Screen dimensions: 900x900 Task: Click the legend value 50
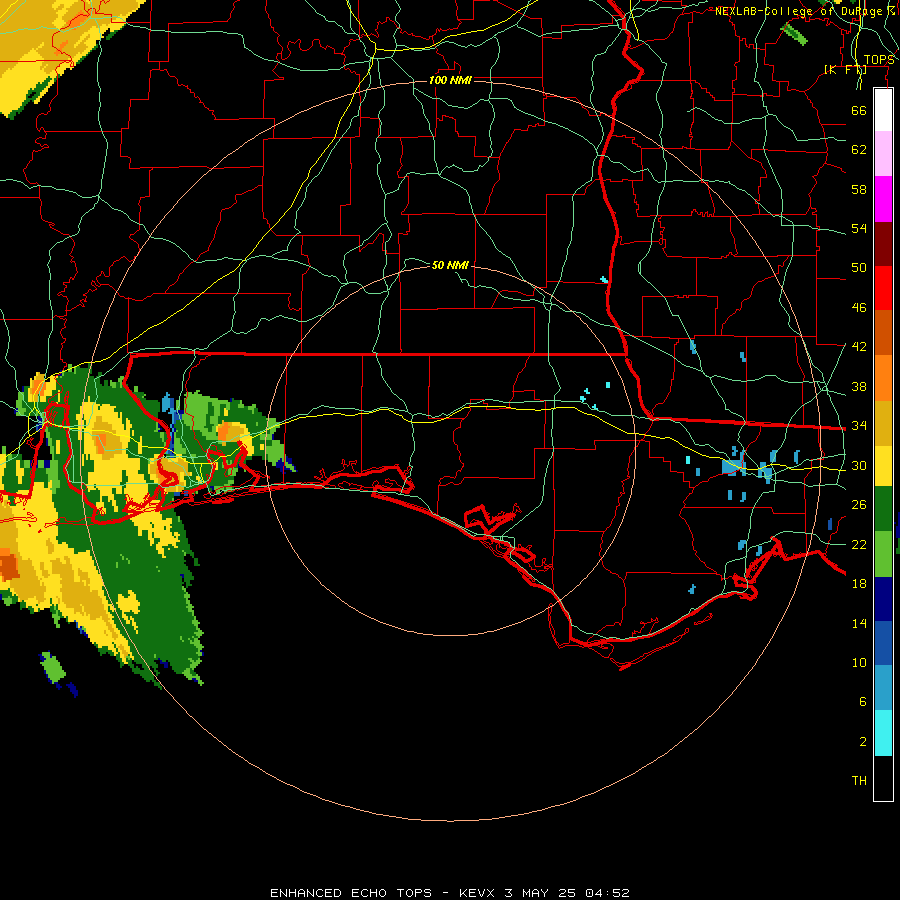coord(859,267)
